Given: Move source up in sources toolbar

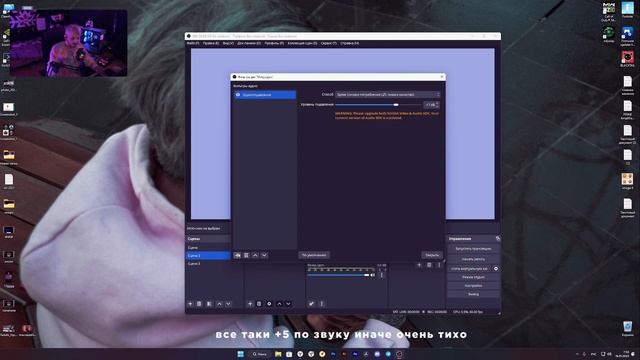Looking at the screenshot, I should [x=279, y=304].
